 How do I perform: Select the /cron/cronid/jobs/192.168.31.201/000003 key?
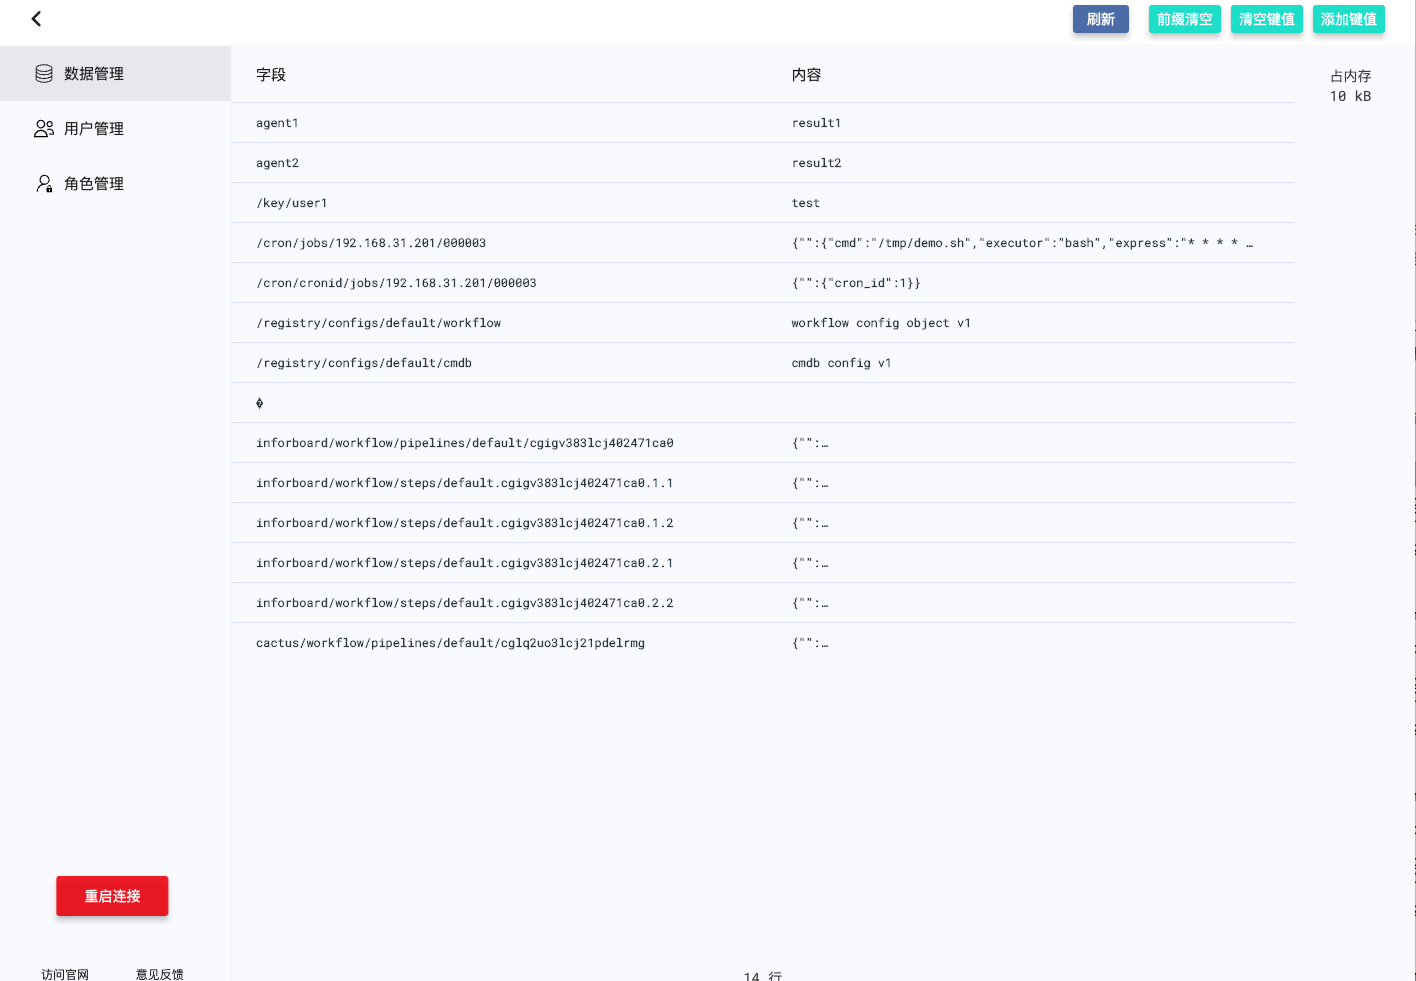tap(396, 283)
